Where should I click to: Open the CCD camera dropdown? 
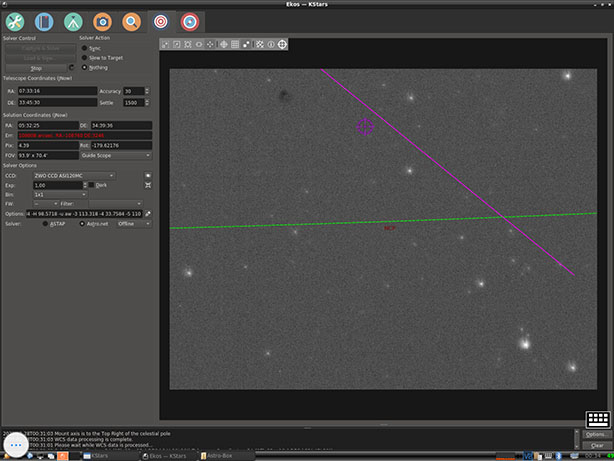[x=72, y=175]
